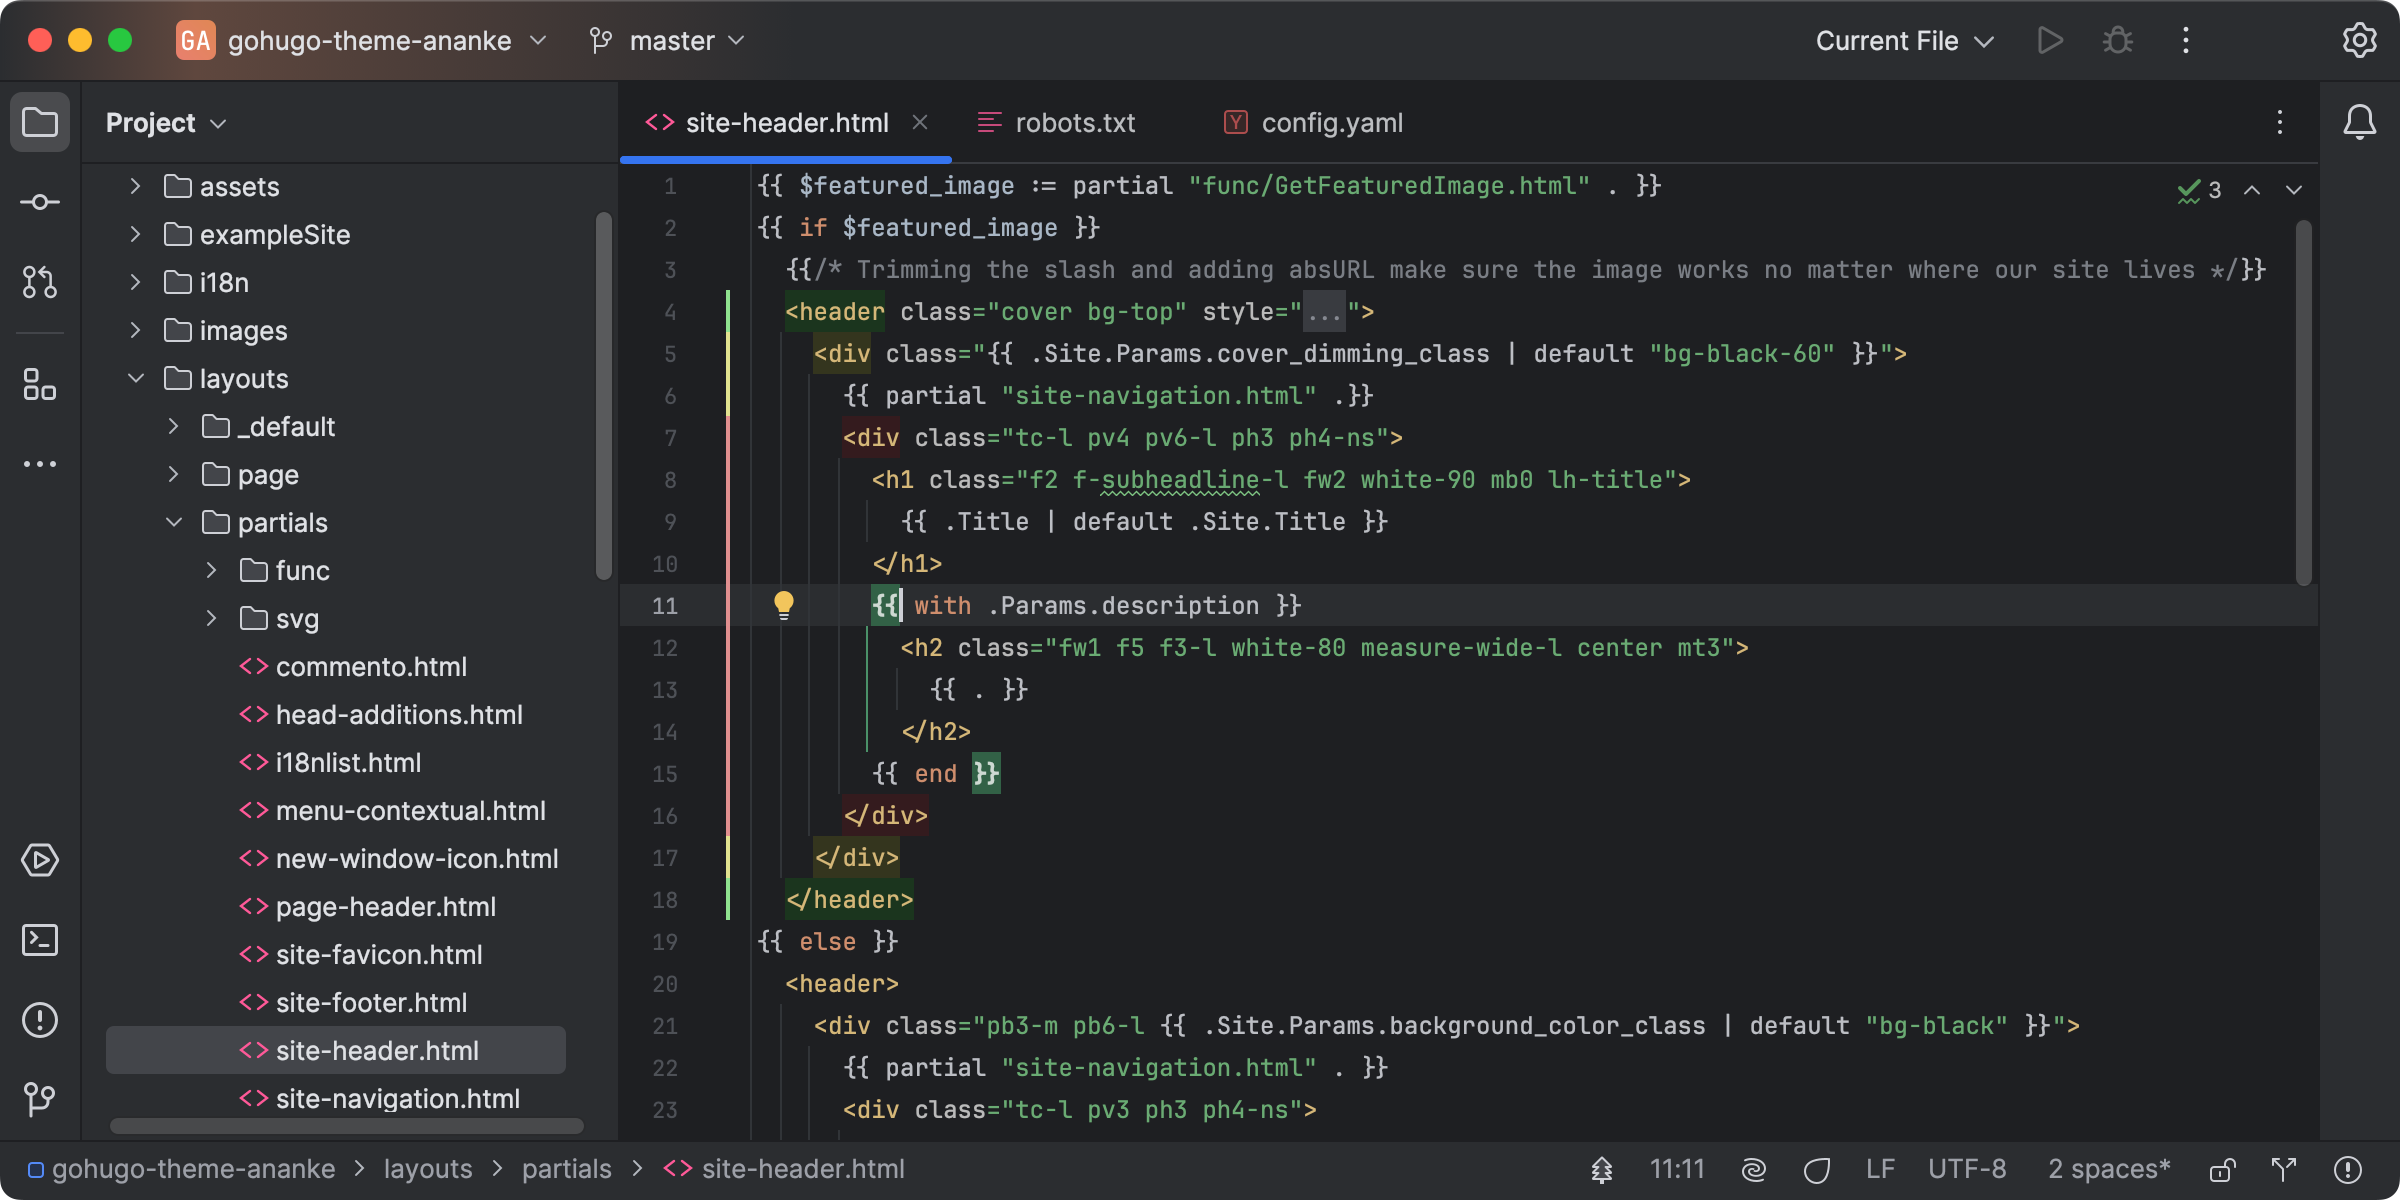
Task: Select site-footer.html in project tree
Action: tap(353, 1002)
